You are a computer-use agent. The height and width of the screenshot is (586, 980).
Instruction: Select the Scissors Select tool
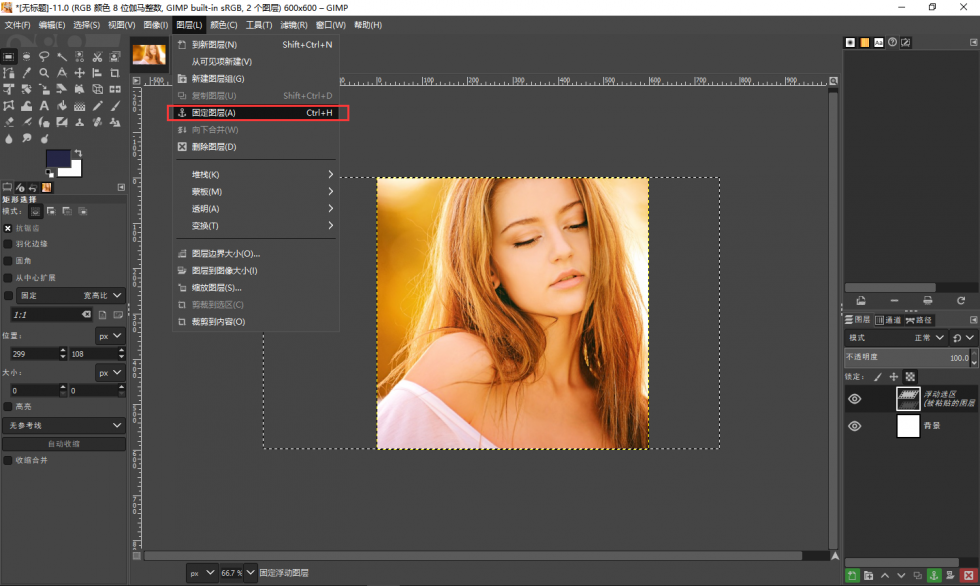click(x=98, y=56)
